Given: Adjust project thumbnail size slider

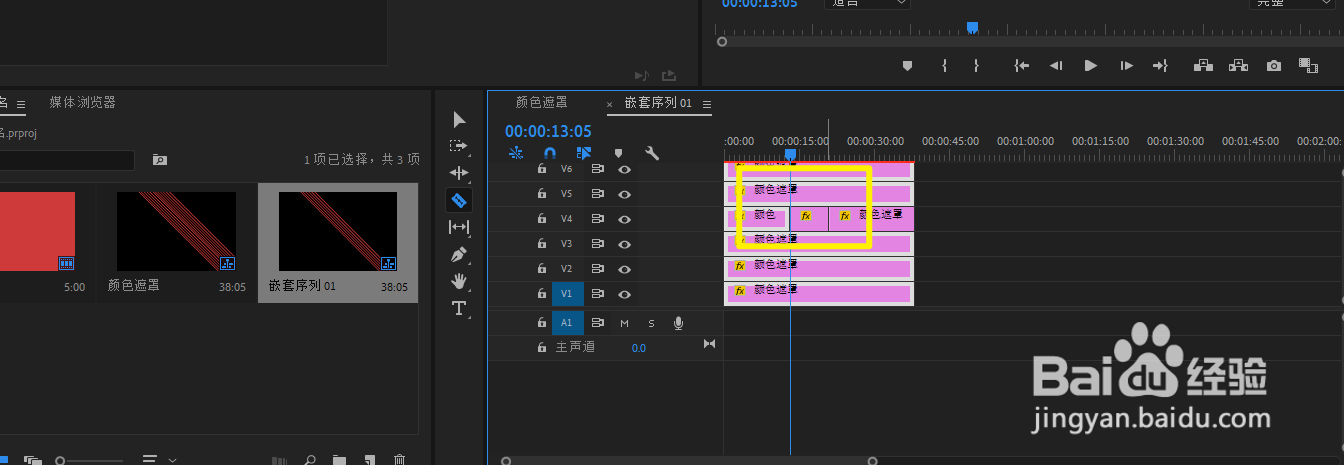Looking at the screenshot, I should tap(60, 460).
